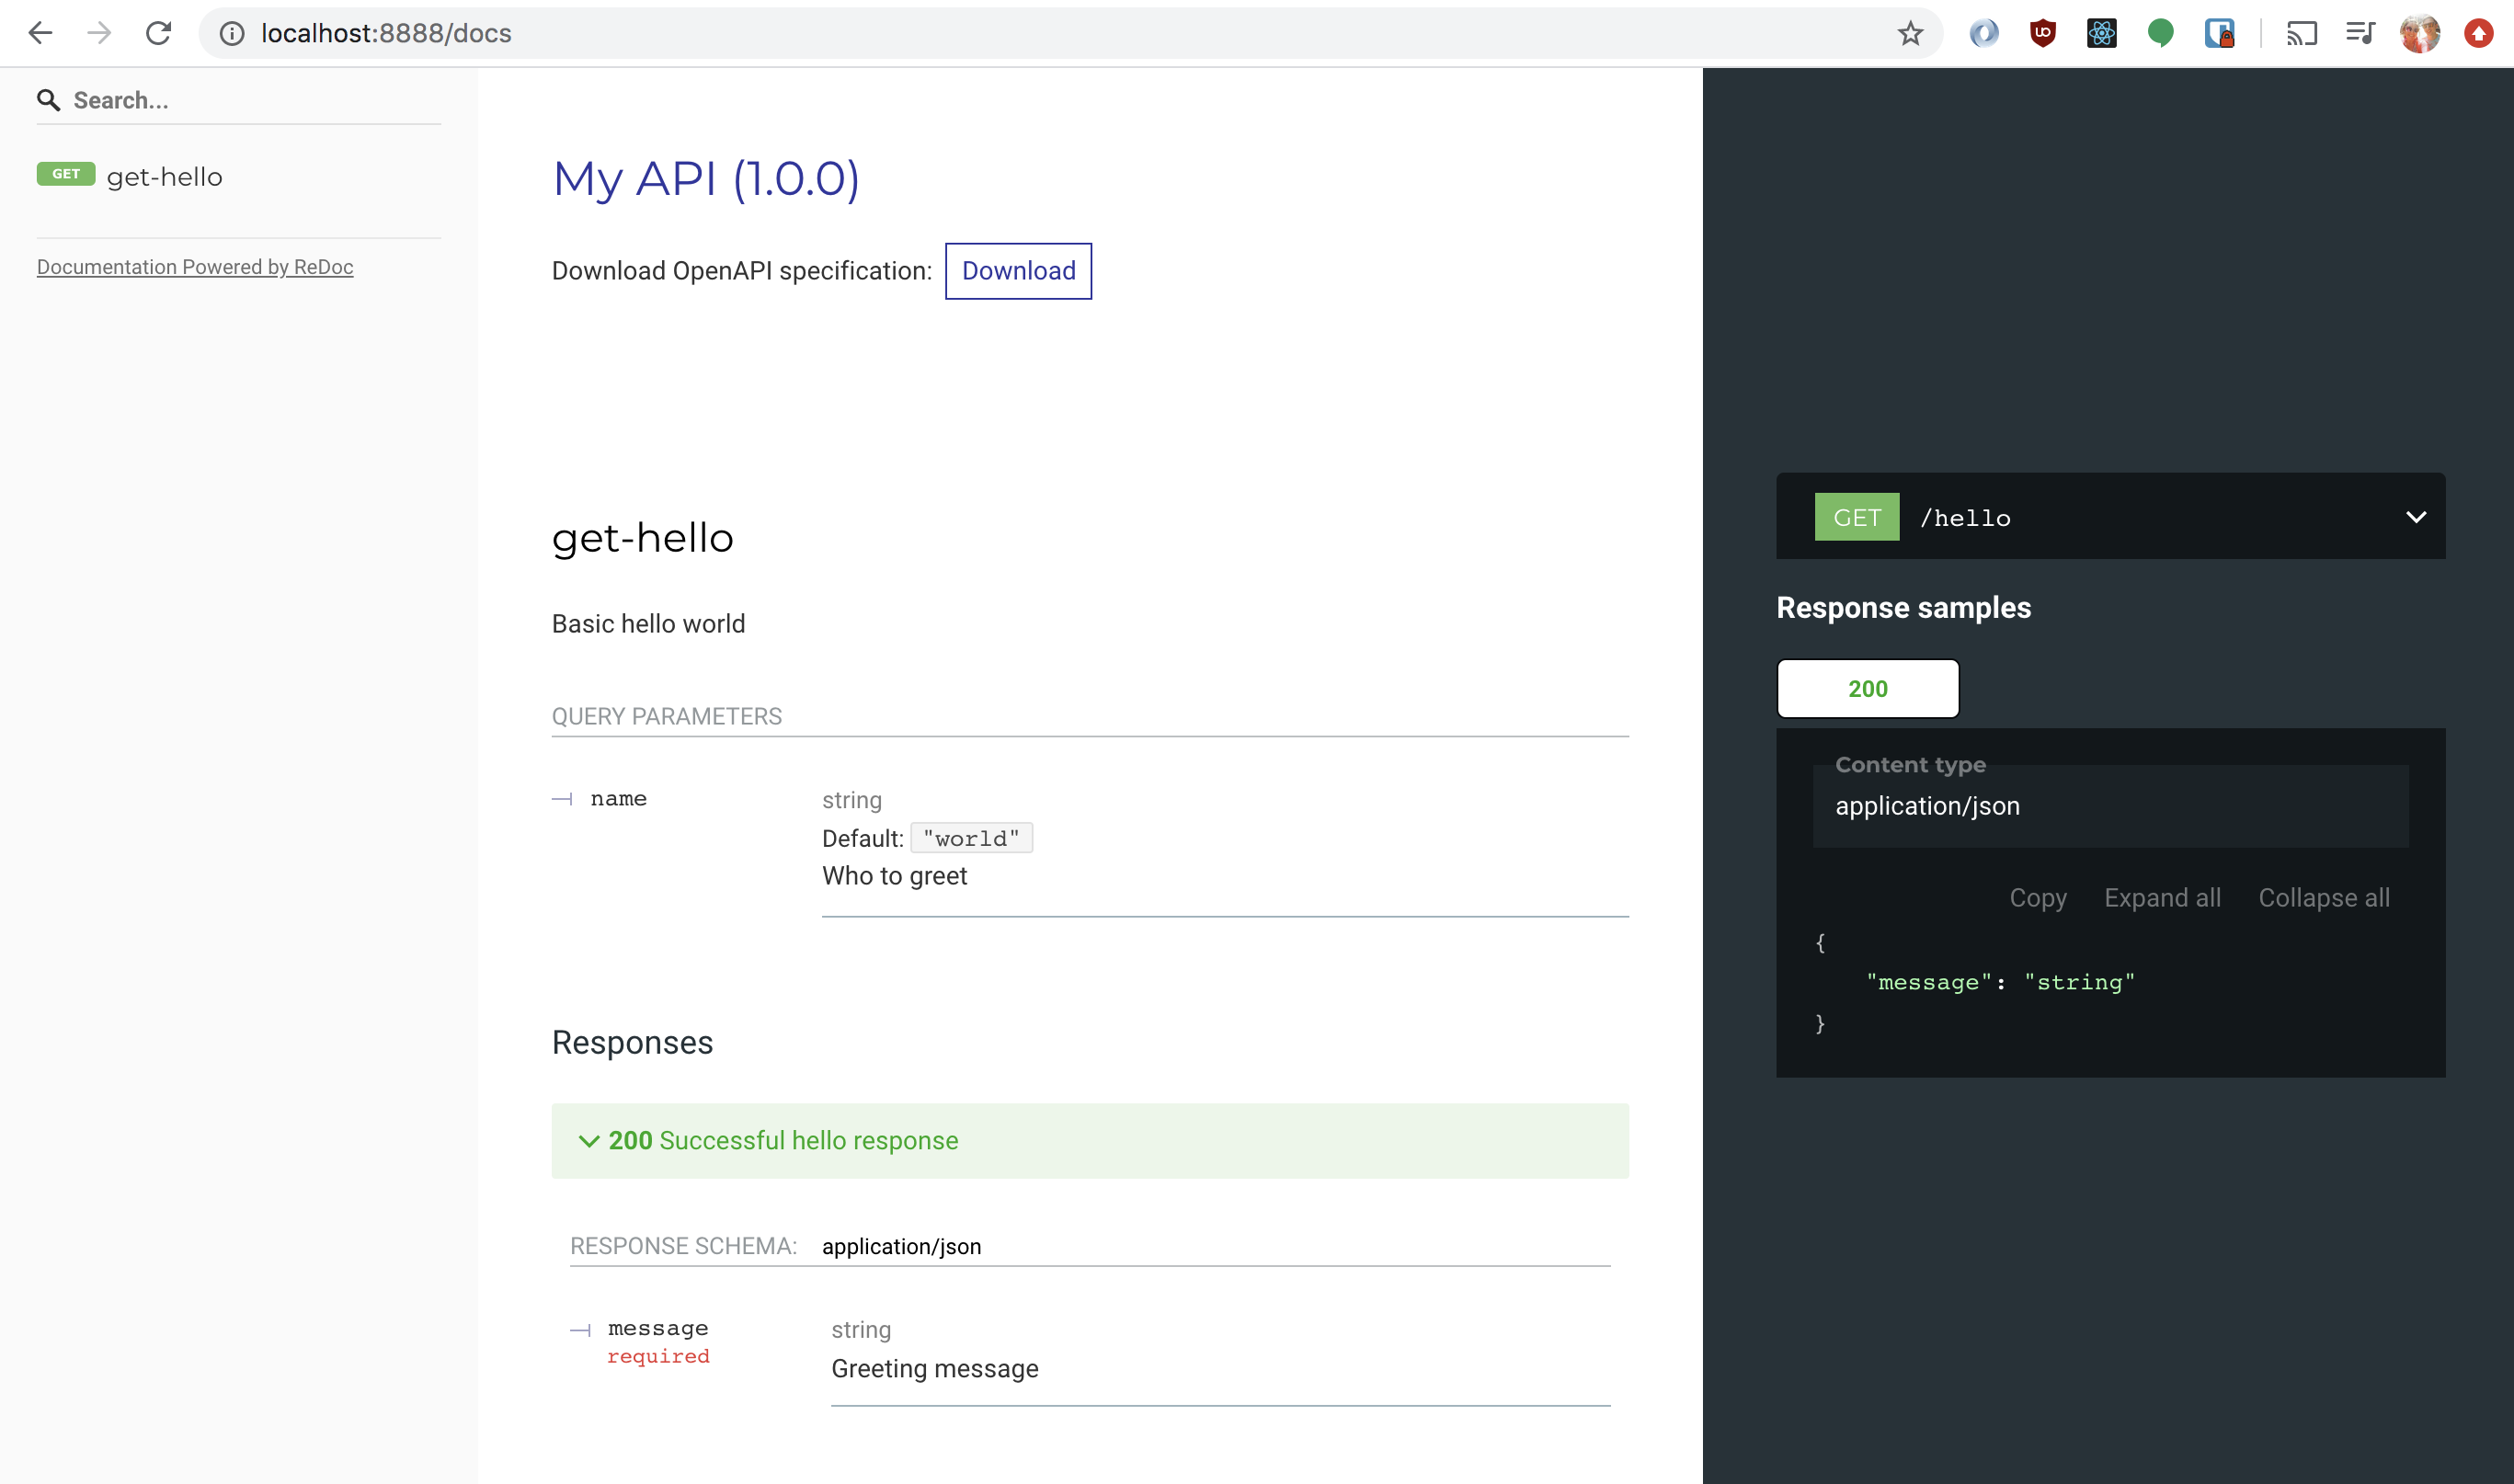Copy the response sample JSON

2037,898
